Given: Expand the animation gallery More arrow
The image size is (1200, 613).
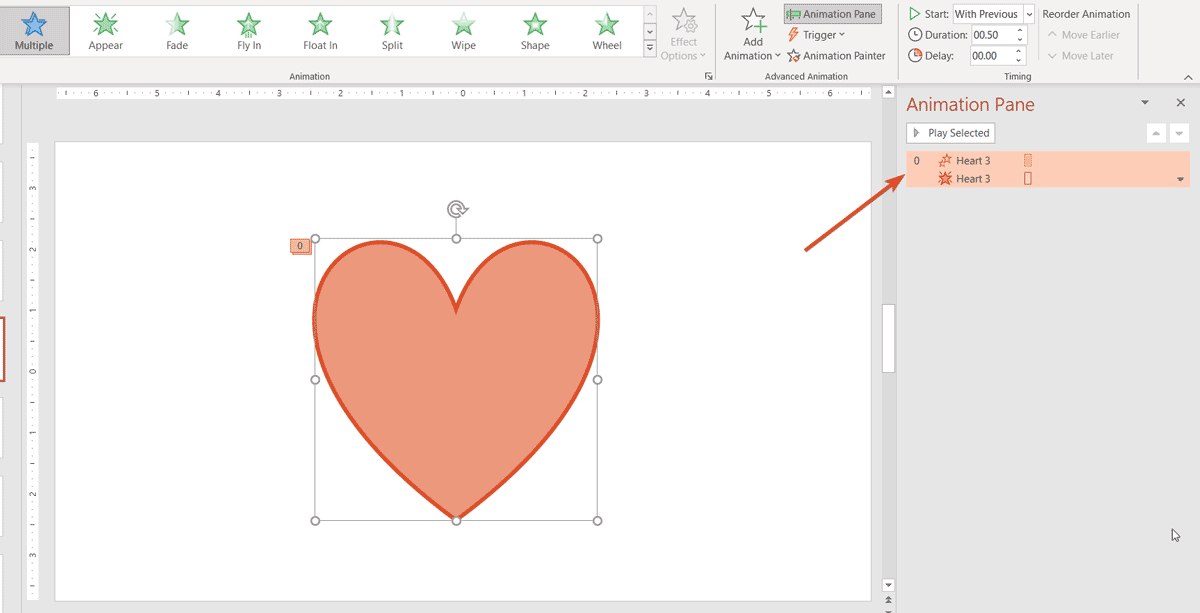Looking at the screenshot, I should point(650,48).
